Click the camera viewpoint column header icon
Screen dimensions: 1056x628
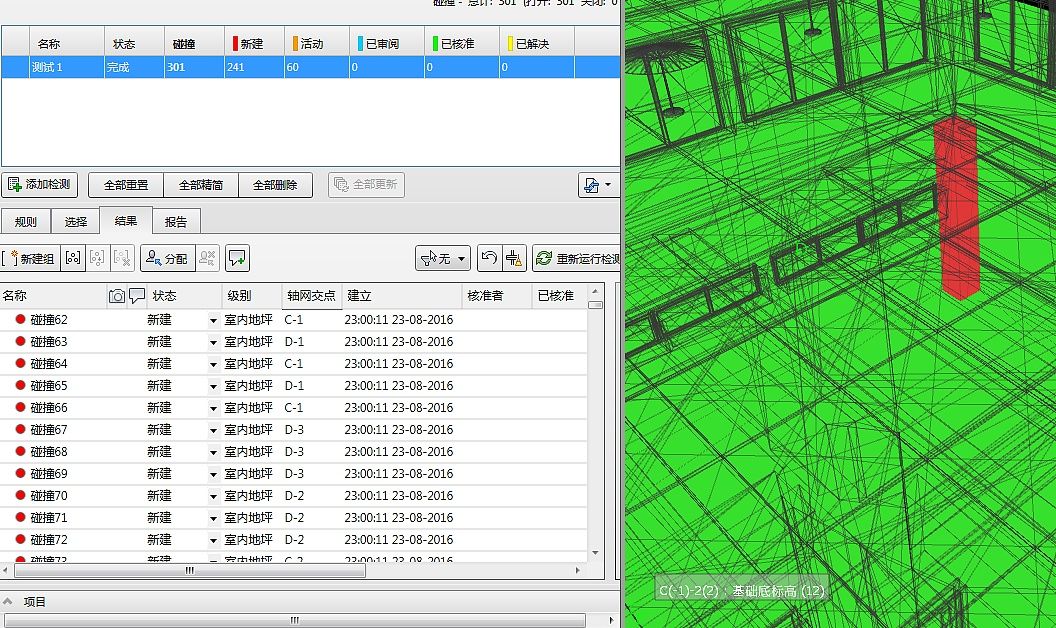point(117,296)
